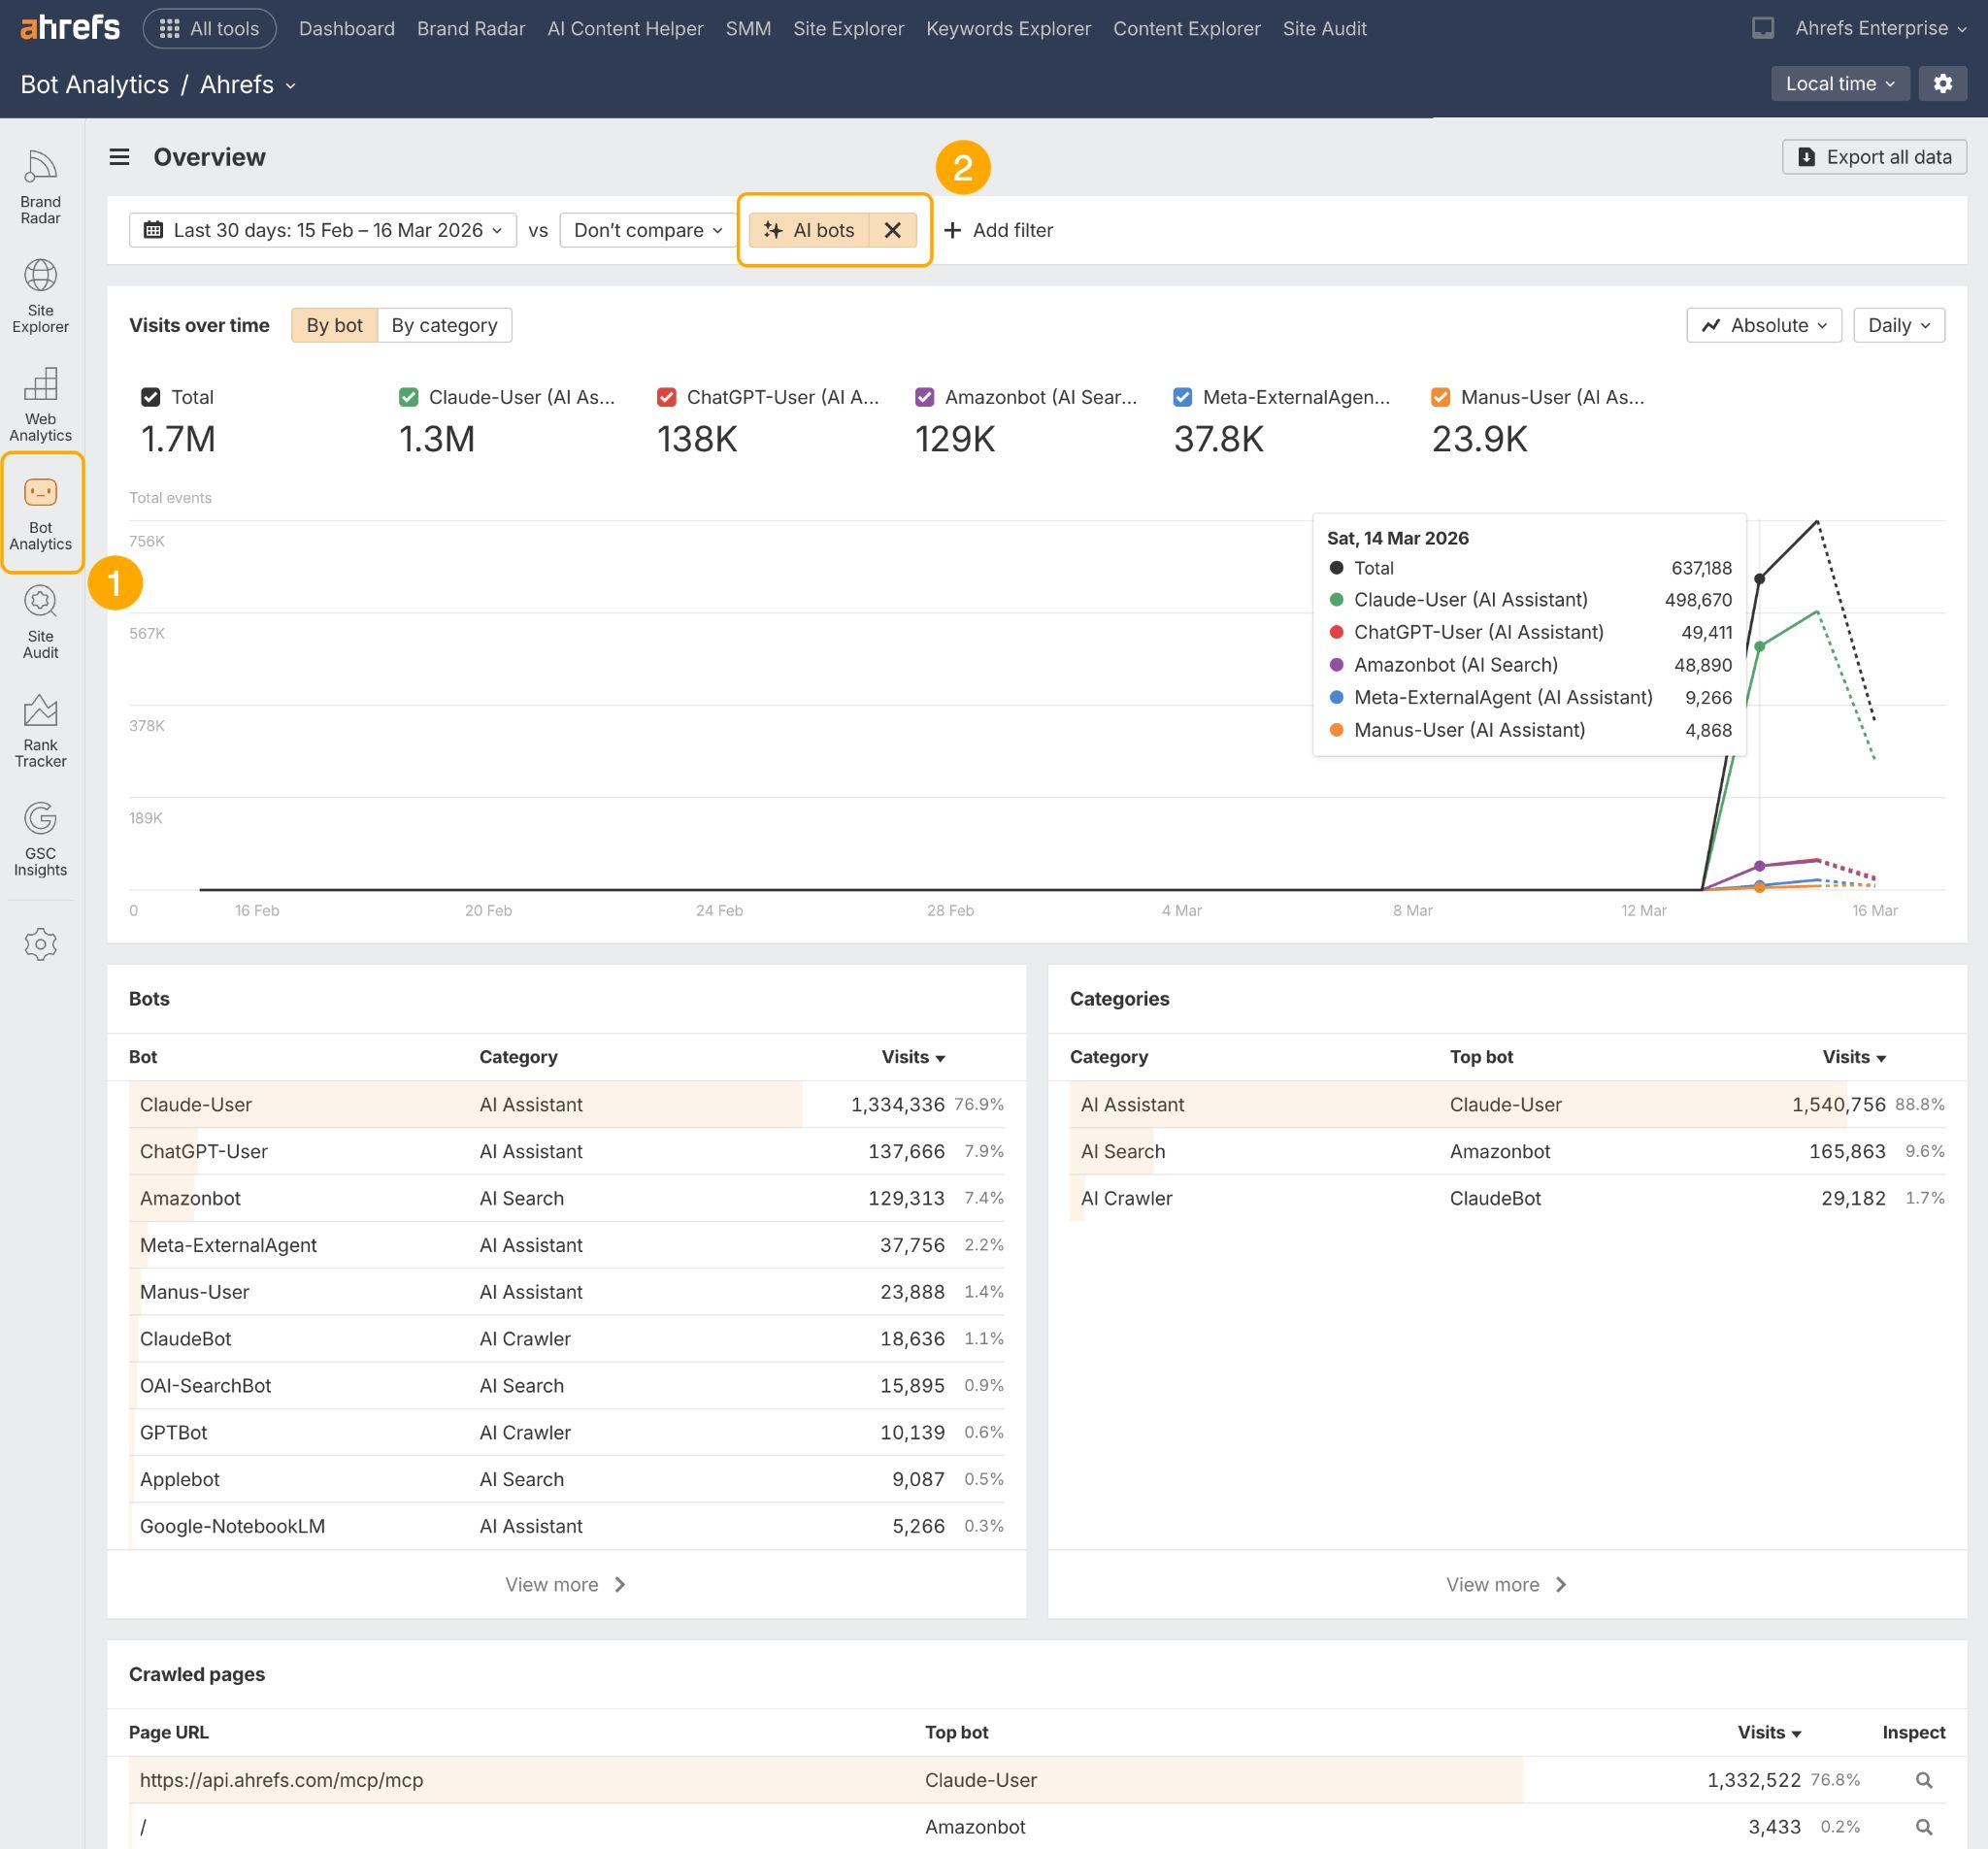Click the 14 Mar Total data point on chart

(1760, 578)
